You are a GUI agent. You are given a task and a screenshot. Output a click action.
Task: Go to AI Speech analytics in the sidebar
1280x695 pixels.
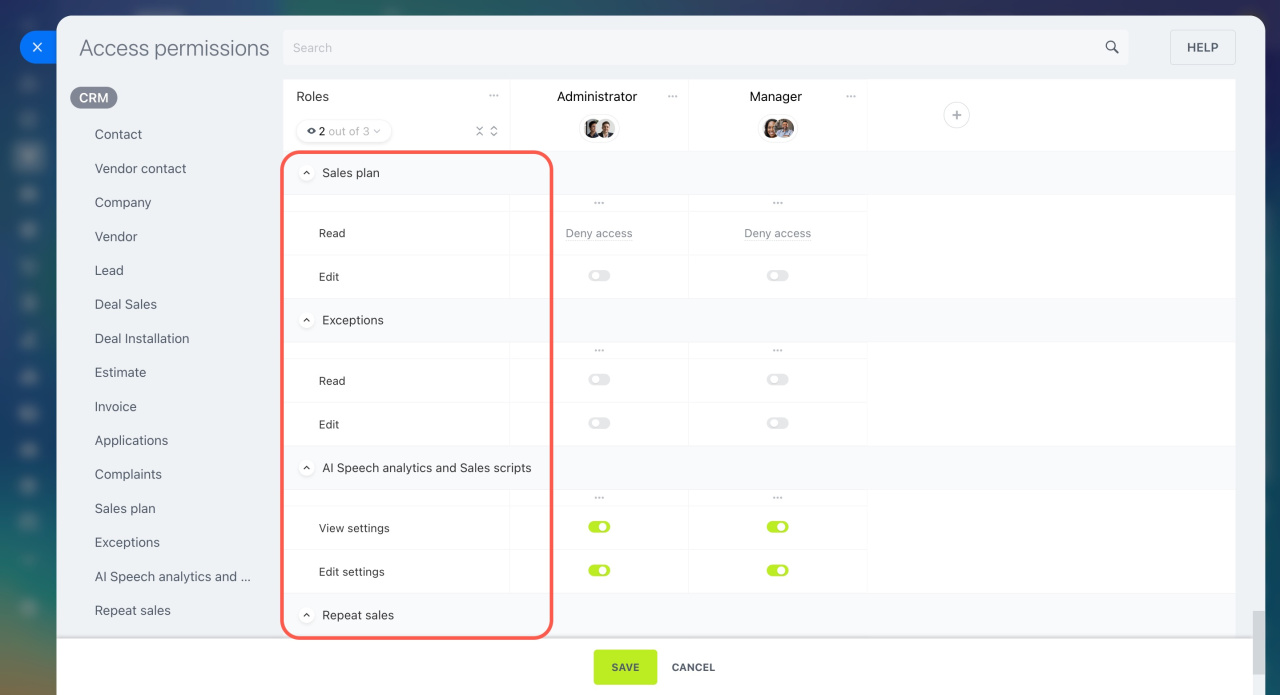click(x=173, y=576)
